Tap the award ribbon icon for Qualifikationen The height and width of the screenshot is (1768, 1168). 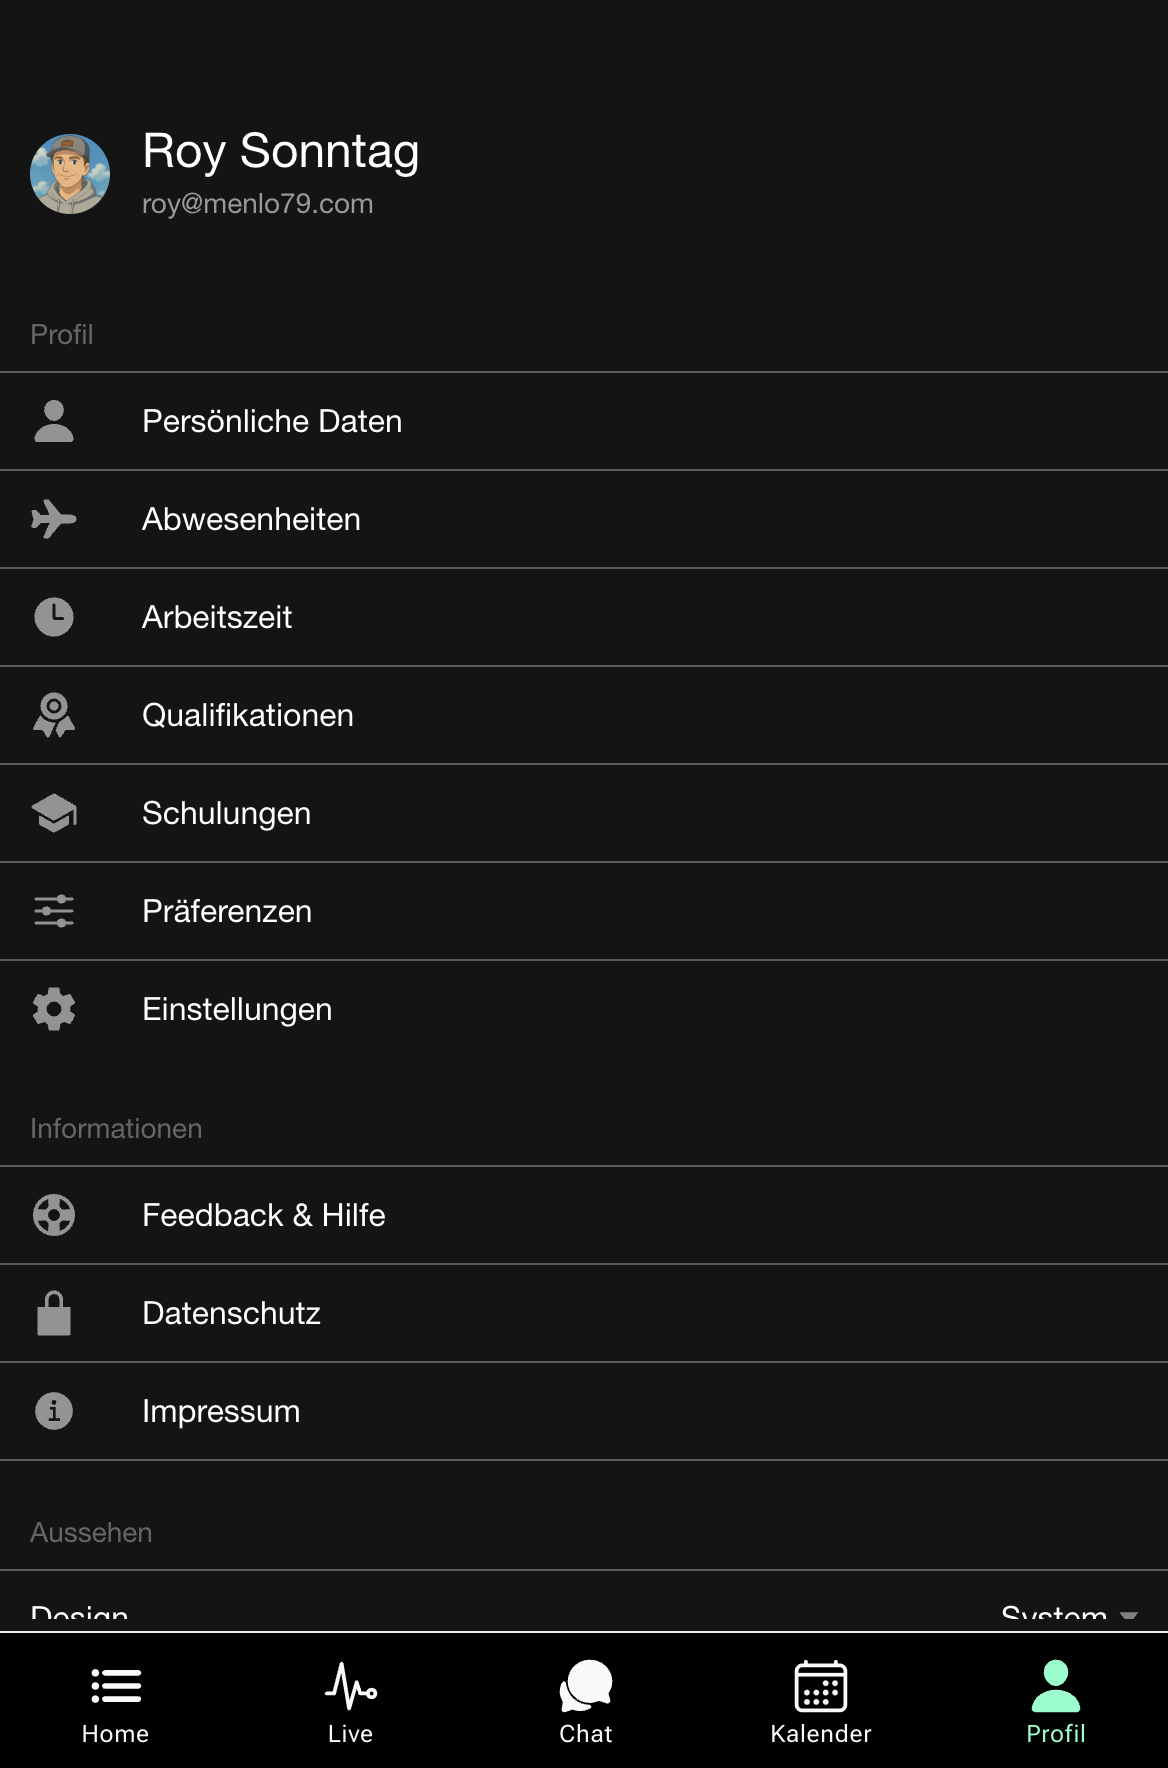(x=54, y=715)
